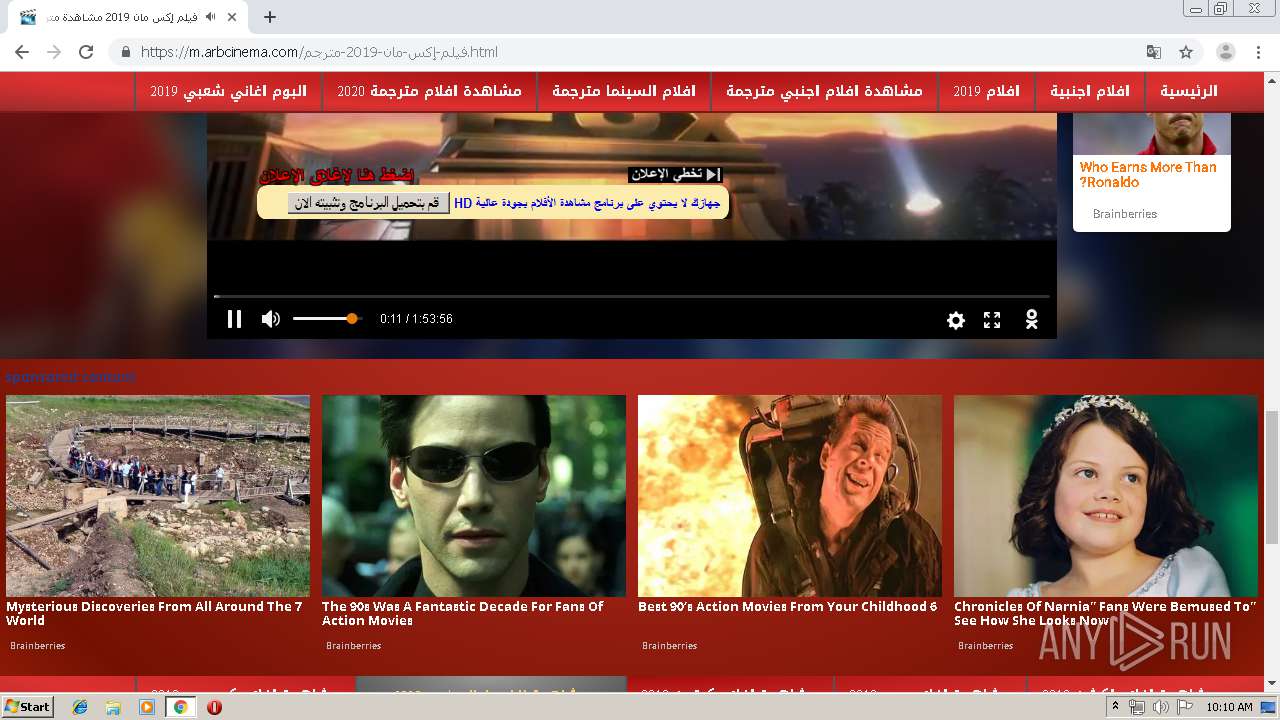Viewport: 1280px width, 720px height.
Task: Open Google Translate page icon
Action: (1154, 52)
